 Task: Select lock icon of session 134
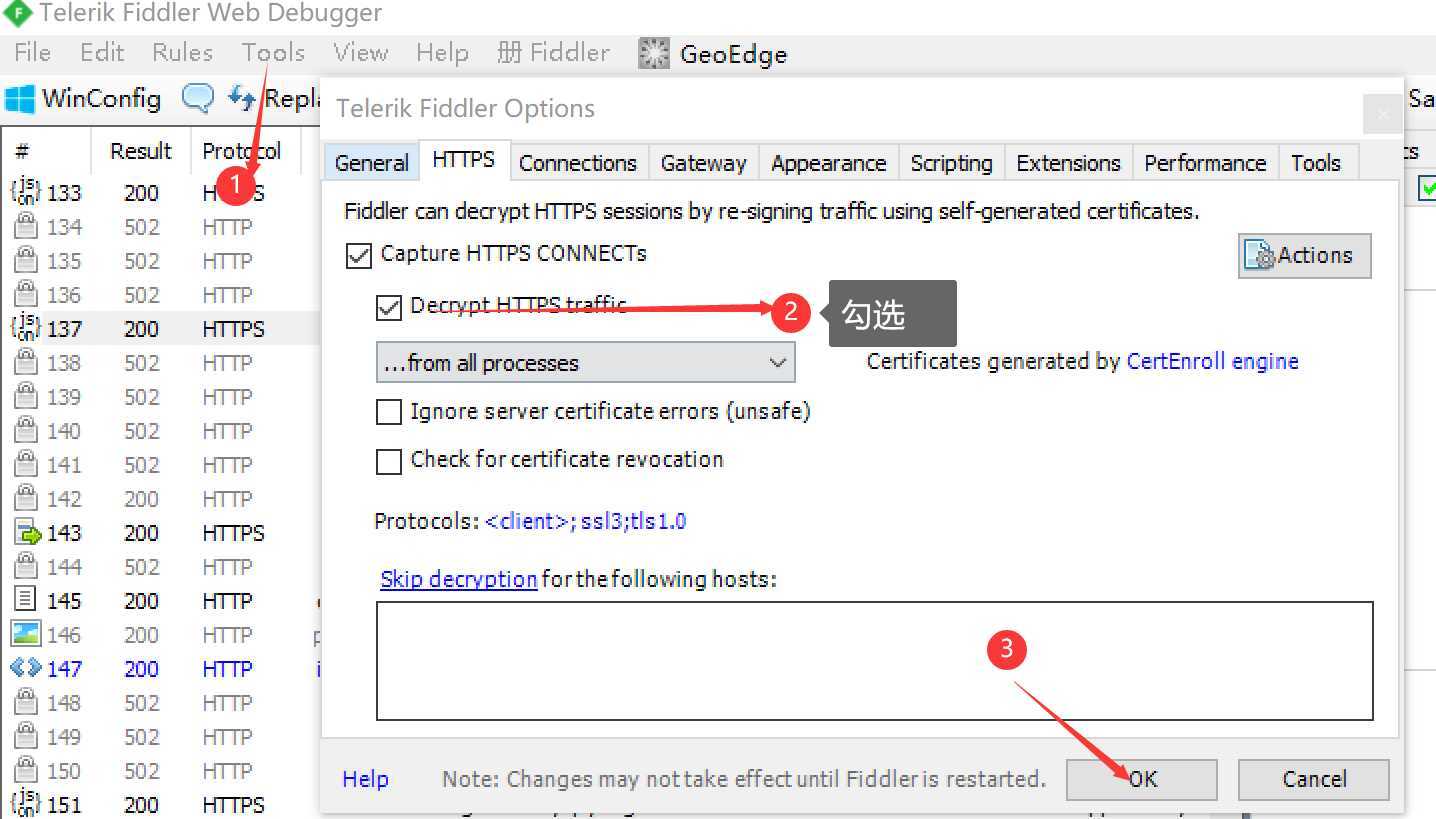point(26,226)
